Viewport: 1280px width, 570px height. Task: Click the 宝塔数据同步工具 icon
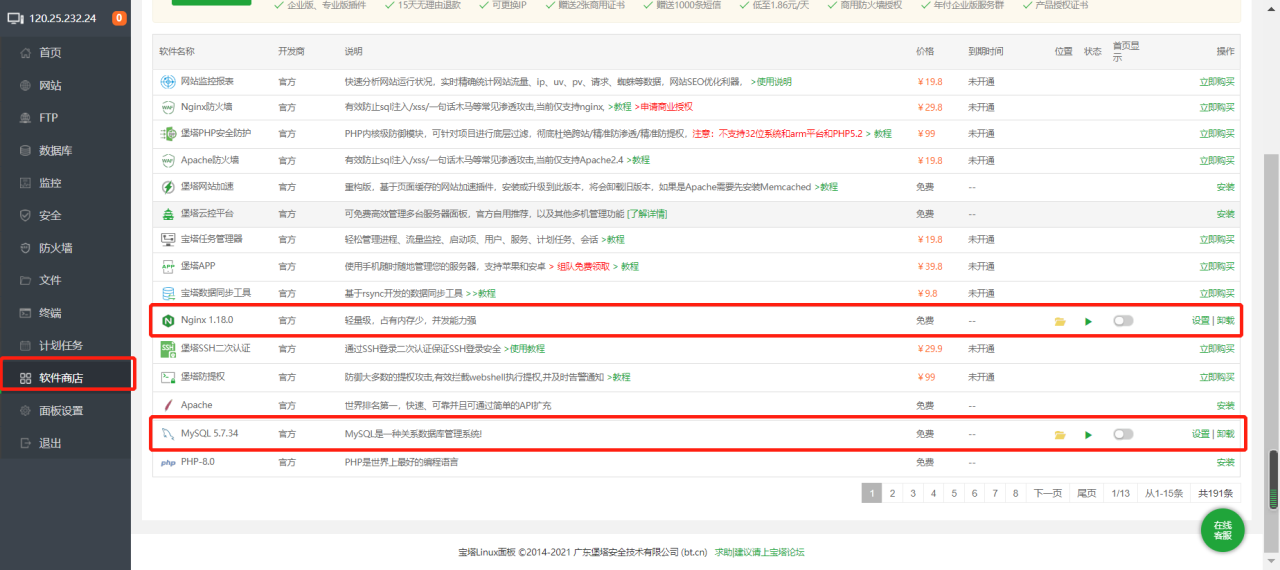coord(168,293)
